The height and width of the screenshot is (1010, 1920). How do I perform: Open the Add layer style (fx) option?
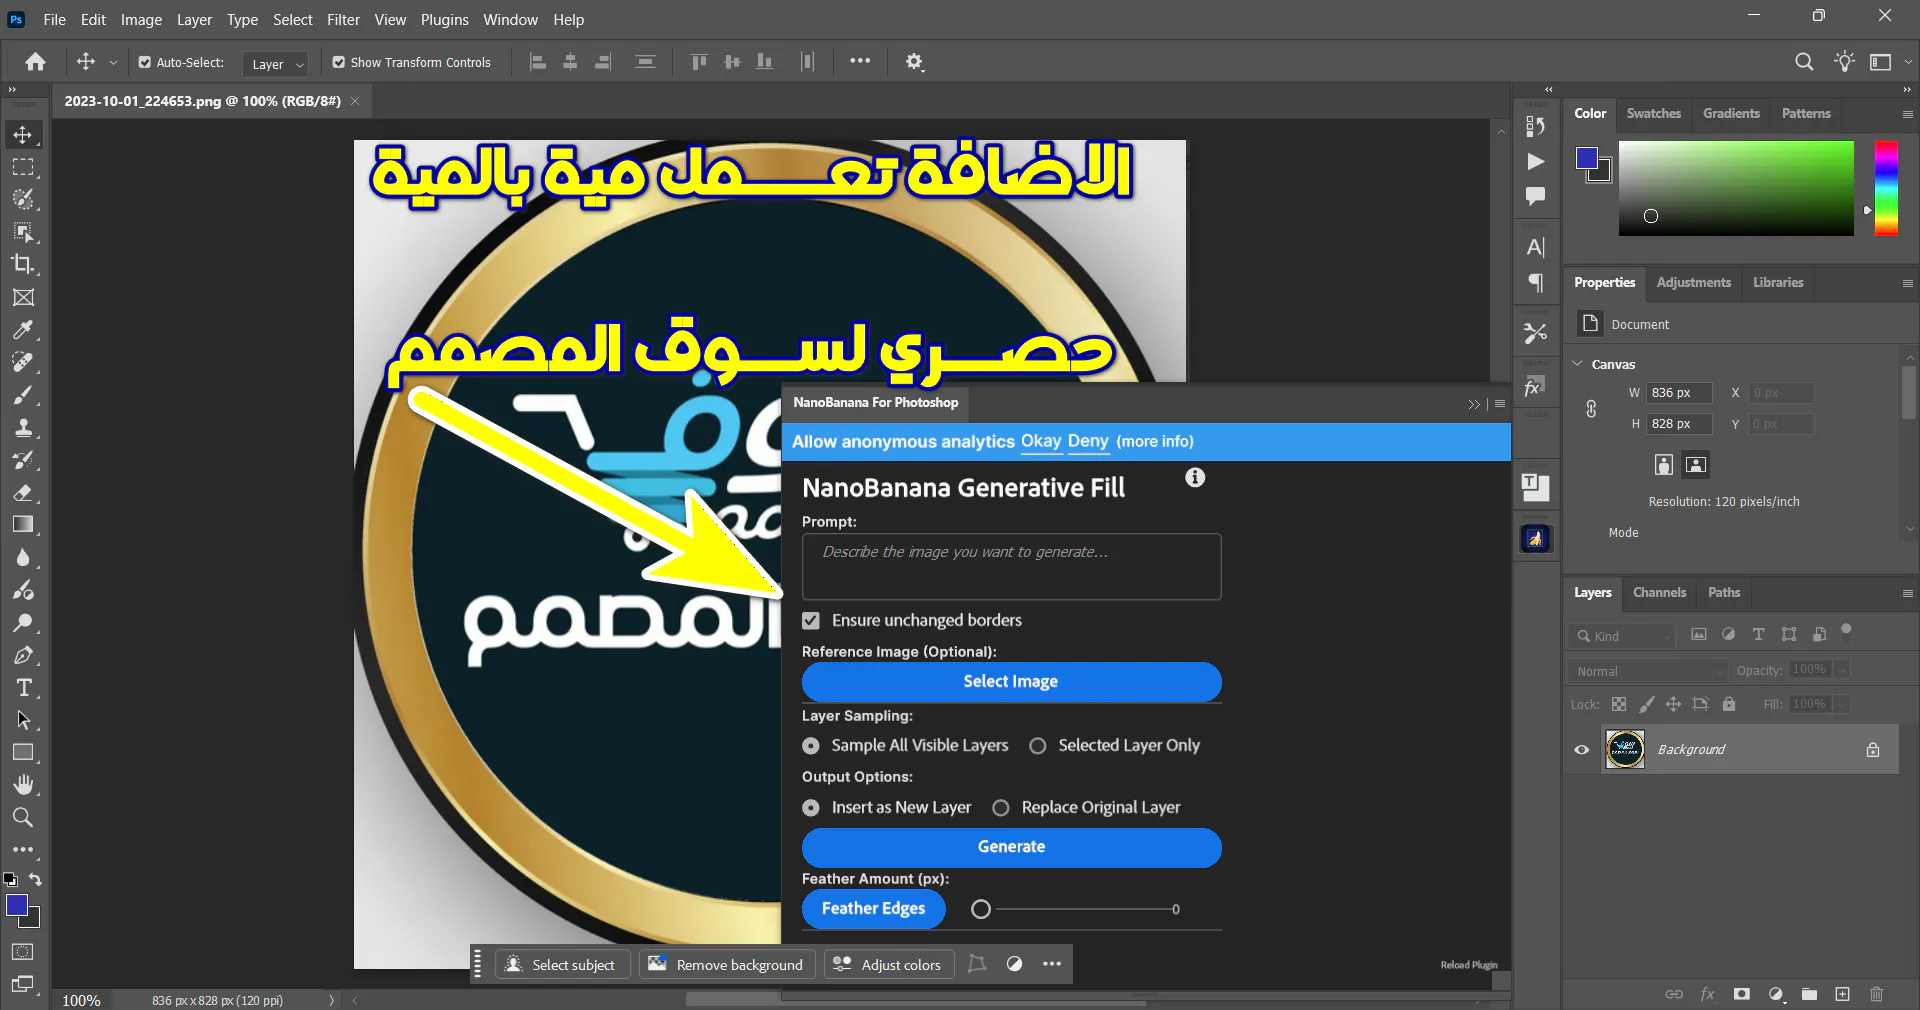pos(1708,994)
